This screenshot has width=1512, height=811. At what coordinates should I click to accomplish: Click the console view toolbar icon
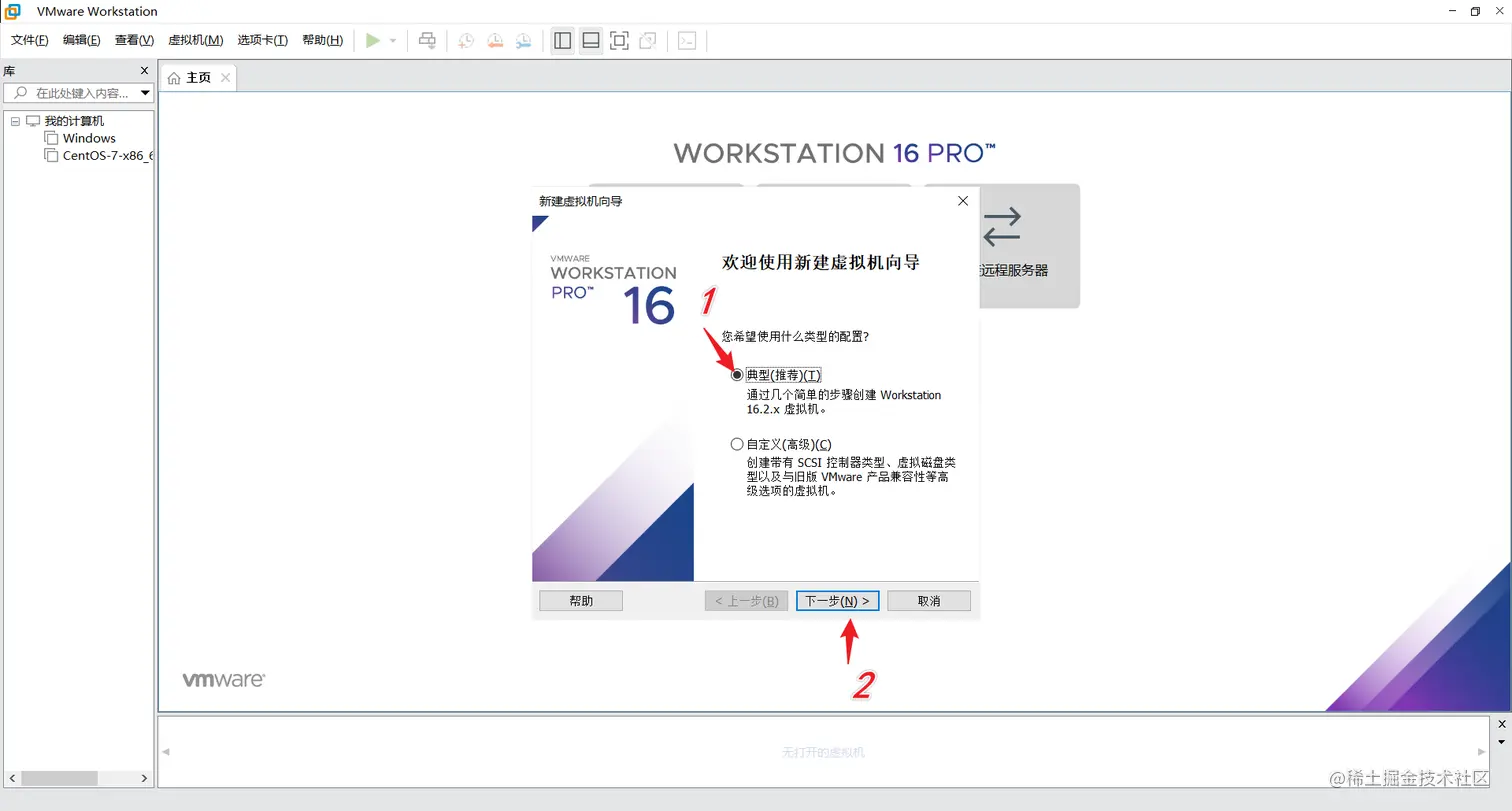point(687,40)
